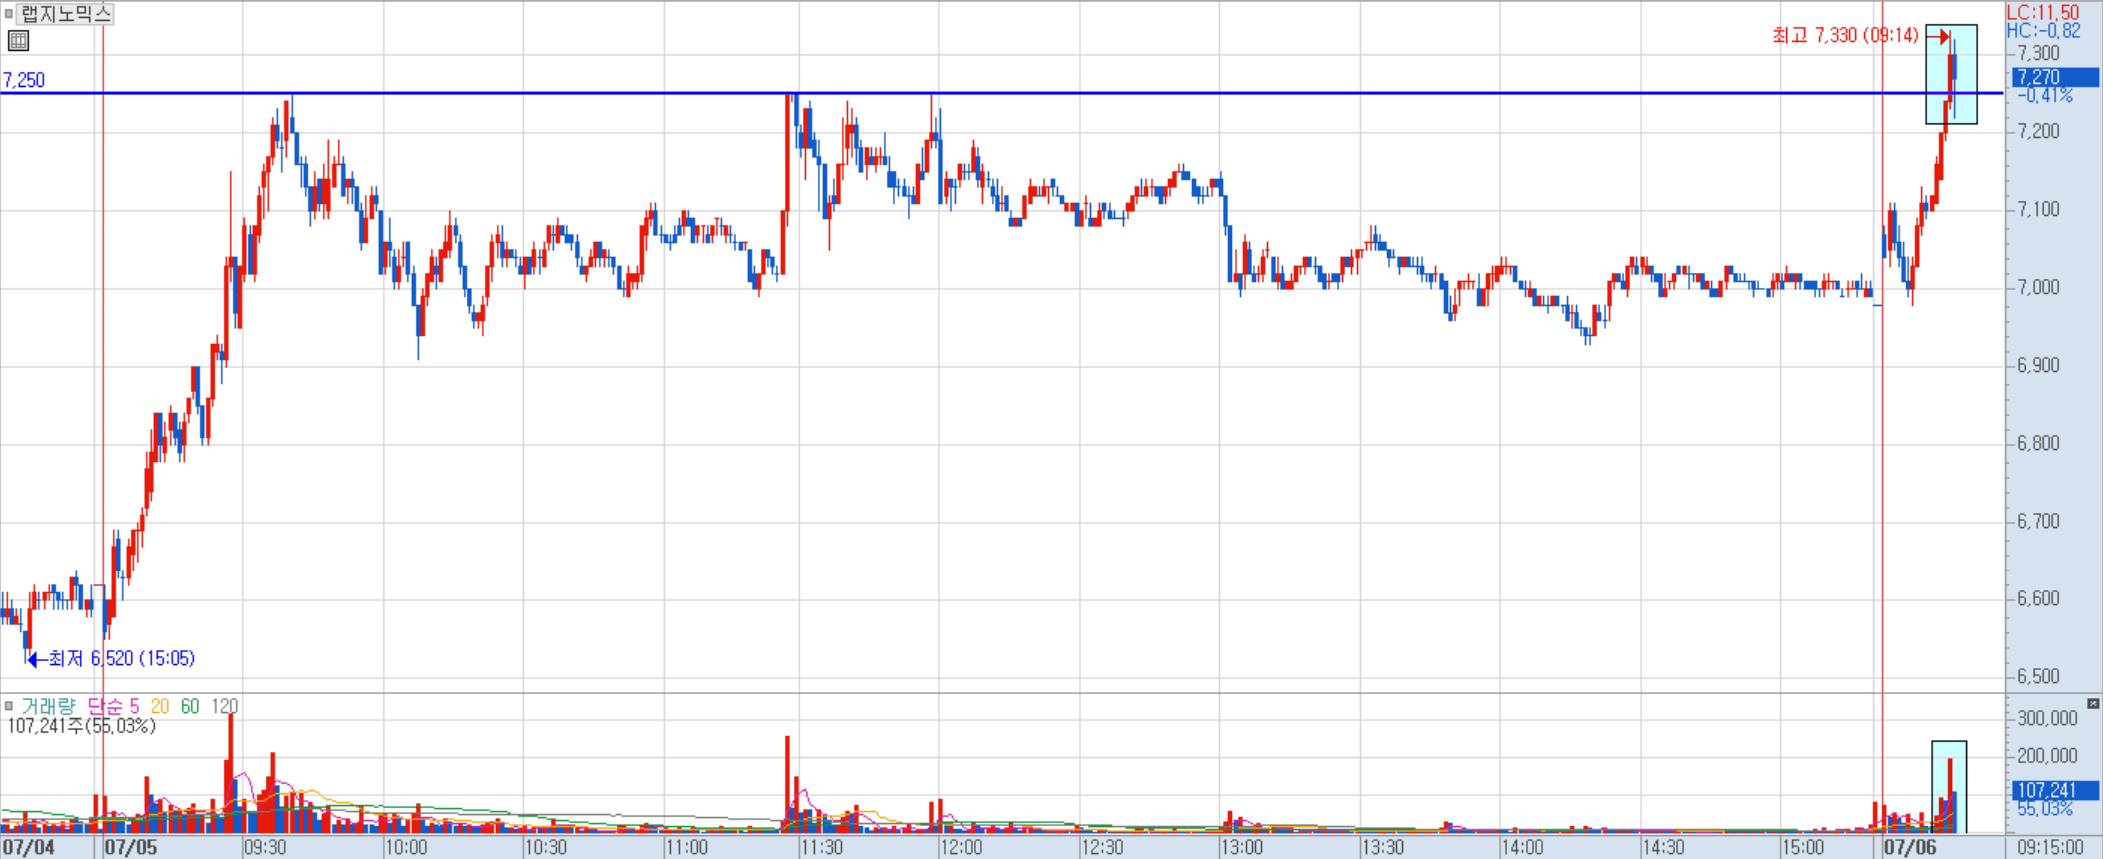Select the 7,270 current price tag
2103x859 pixels.
2055,77
